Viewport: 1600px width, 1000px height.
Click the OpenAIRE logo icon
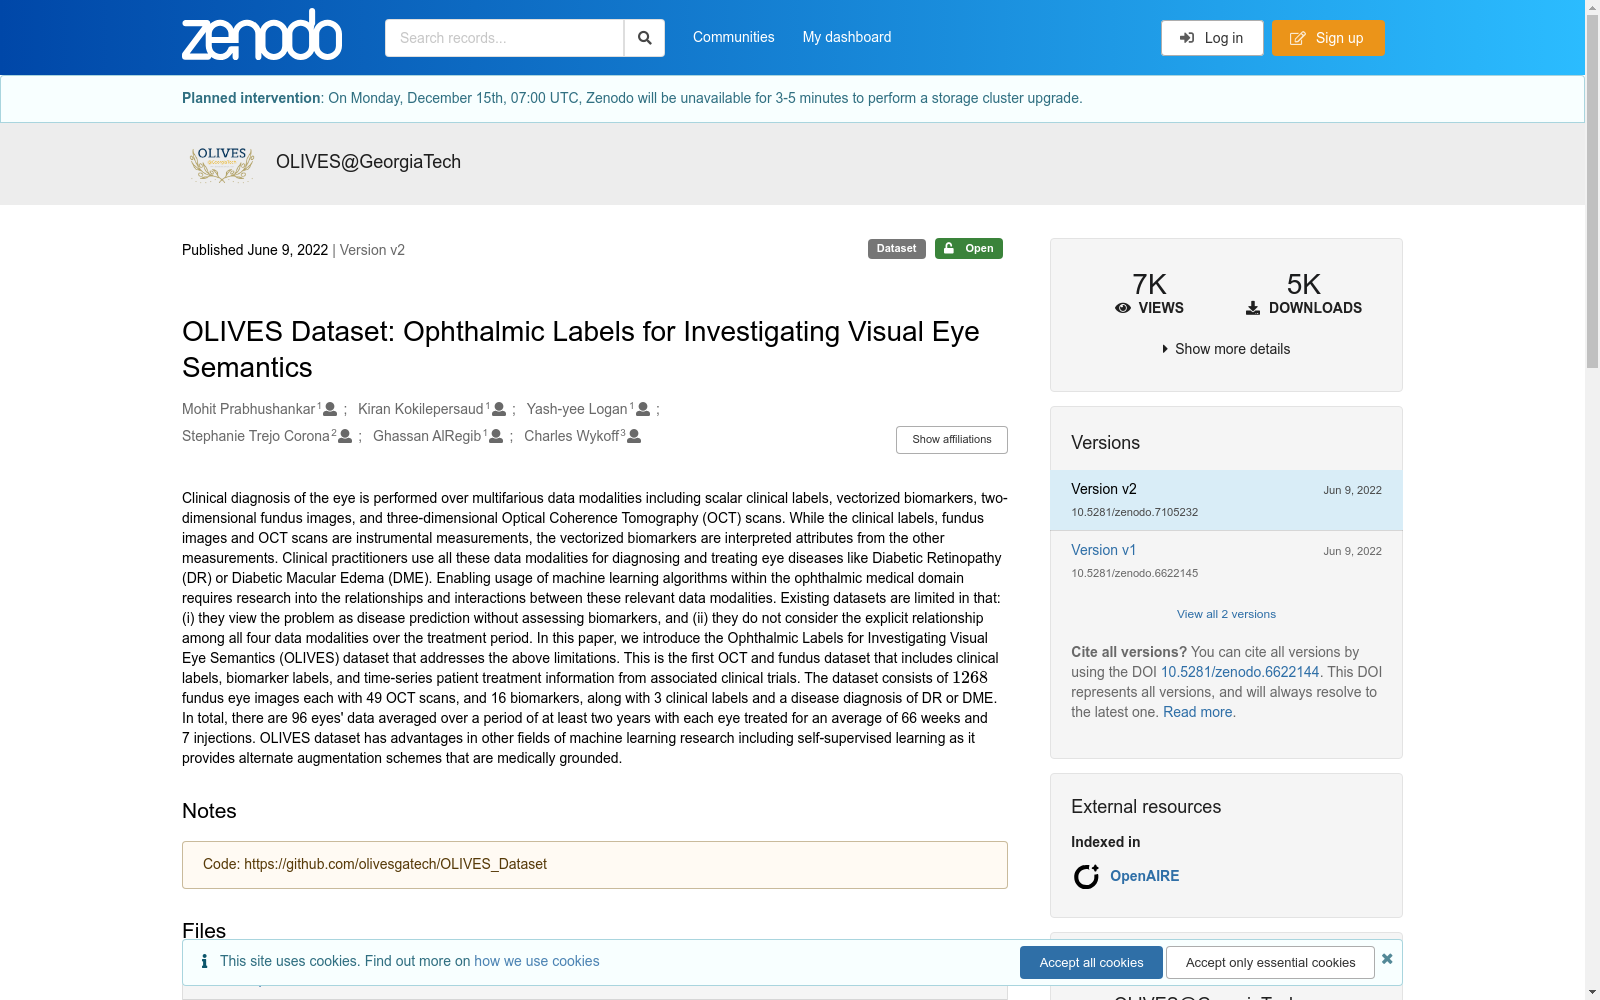[x=1086, y=876]
